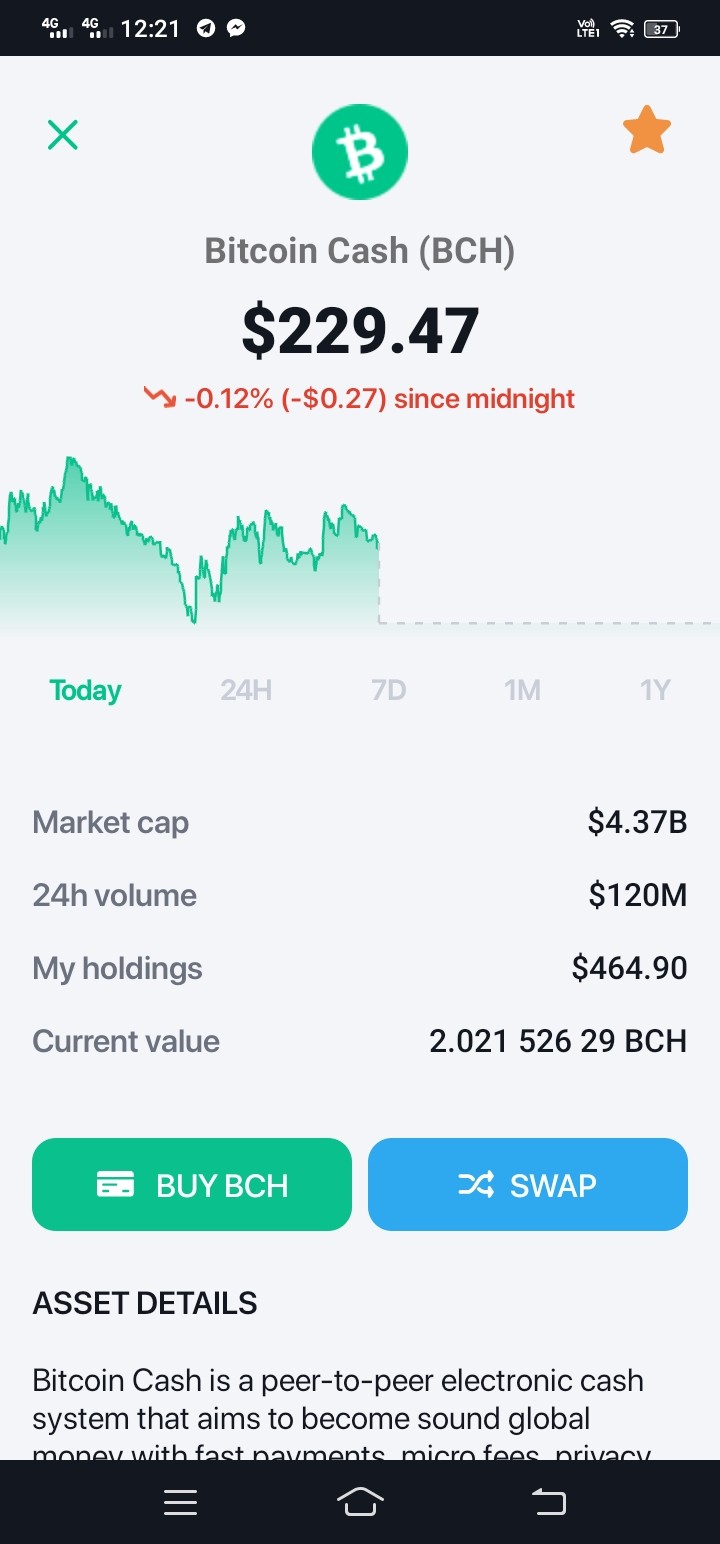Tap the red downward trend arrow icon

160,397
